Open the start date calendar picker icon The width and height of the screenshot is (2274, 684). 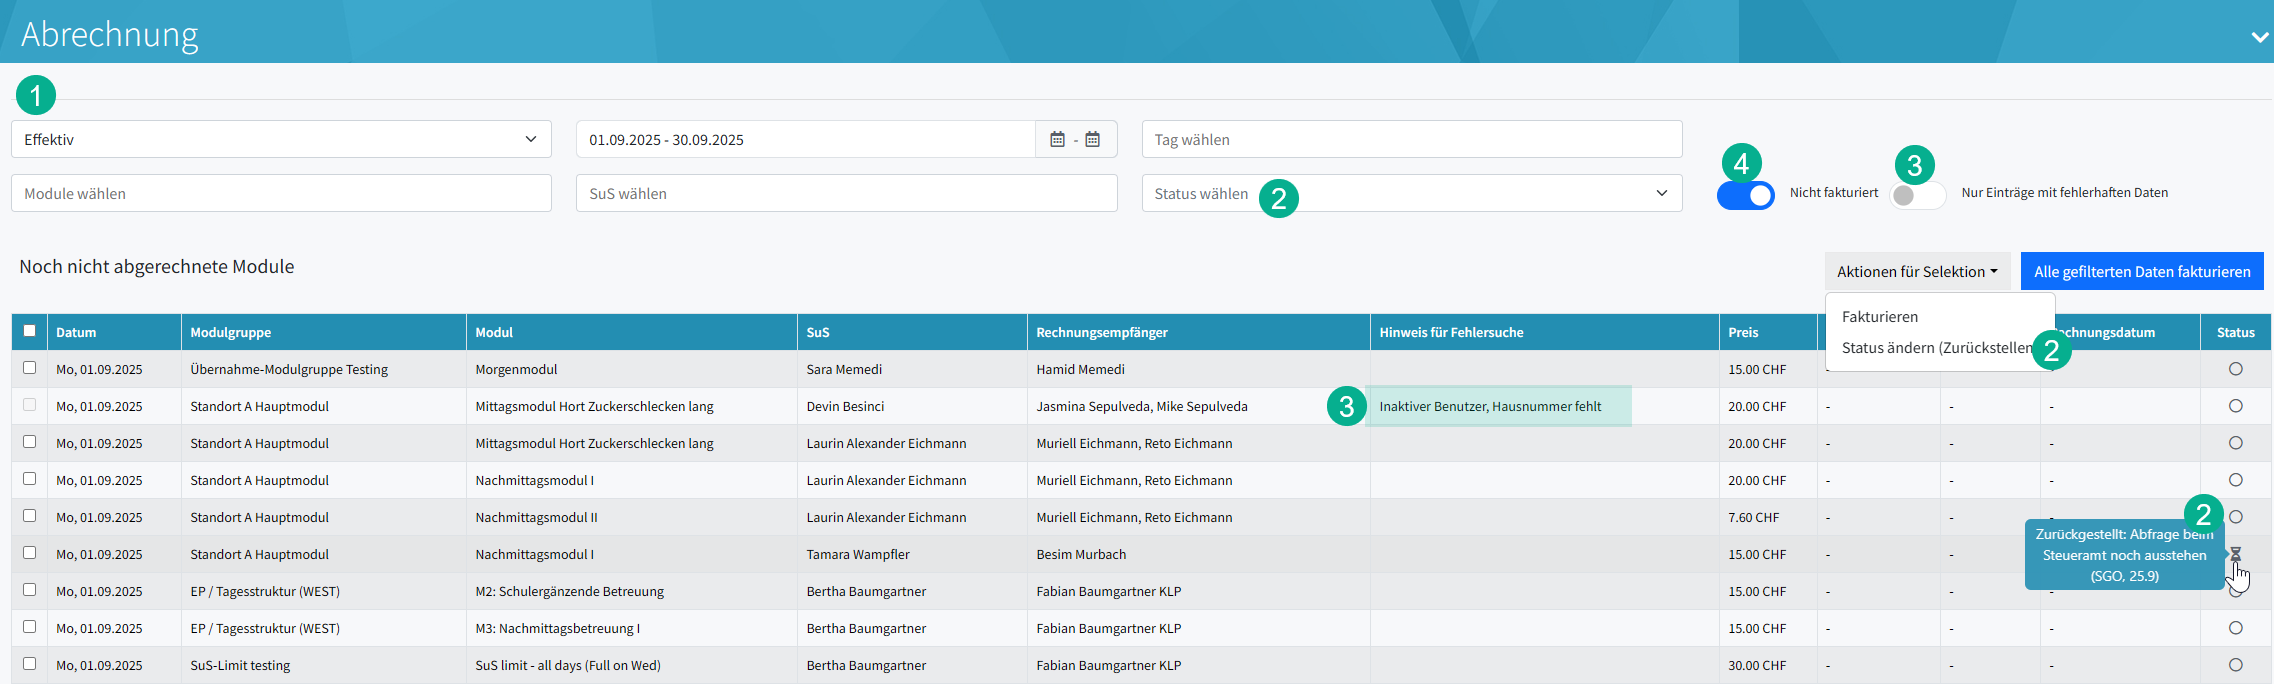click(1057, 140)
